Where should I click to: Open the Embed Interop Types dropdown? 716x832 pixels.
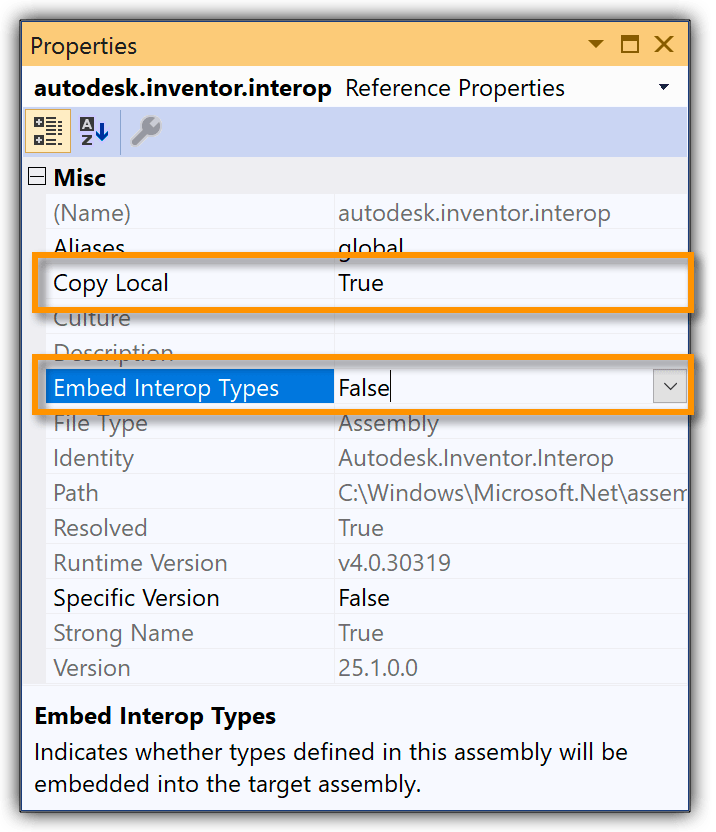point(668,386)
